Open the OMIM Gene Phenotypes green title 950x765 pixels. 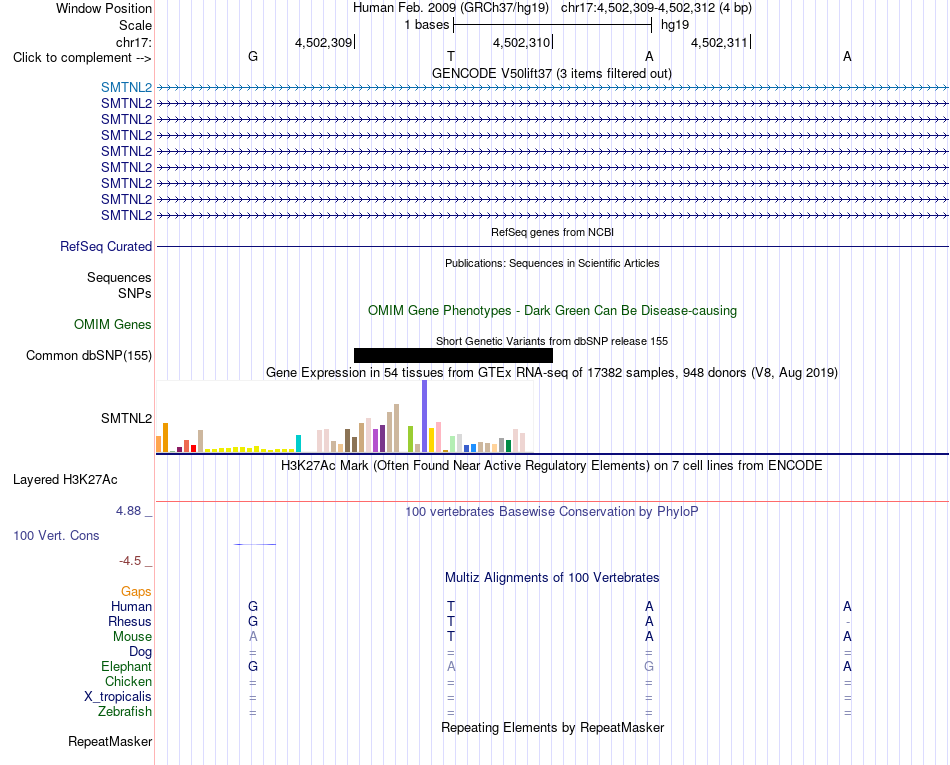(552, 310)
